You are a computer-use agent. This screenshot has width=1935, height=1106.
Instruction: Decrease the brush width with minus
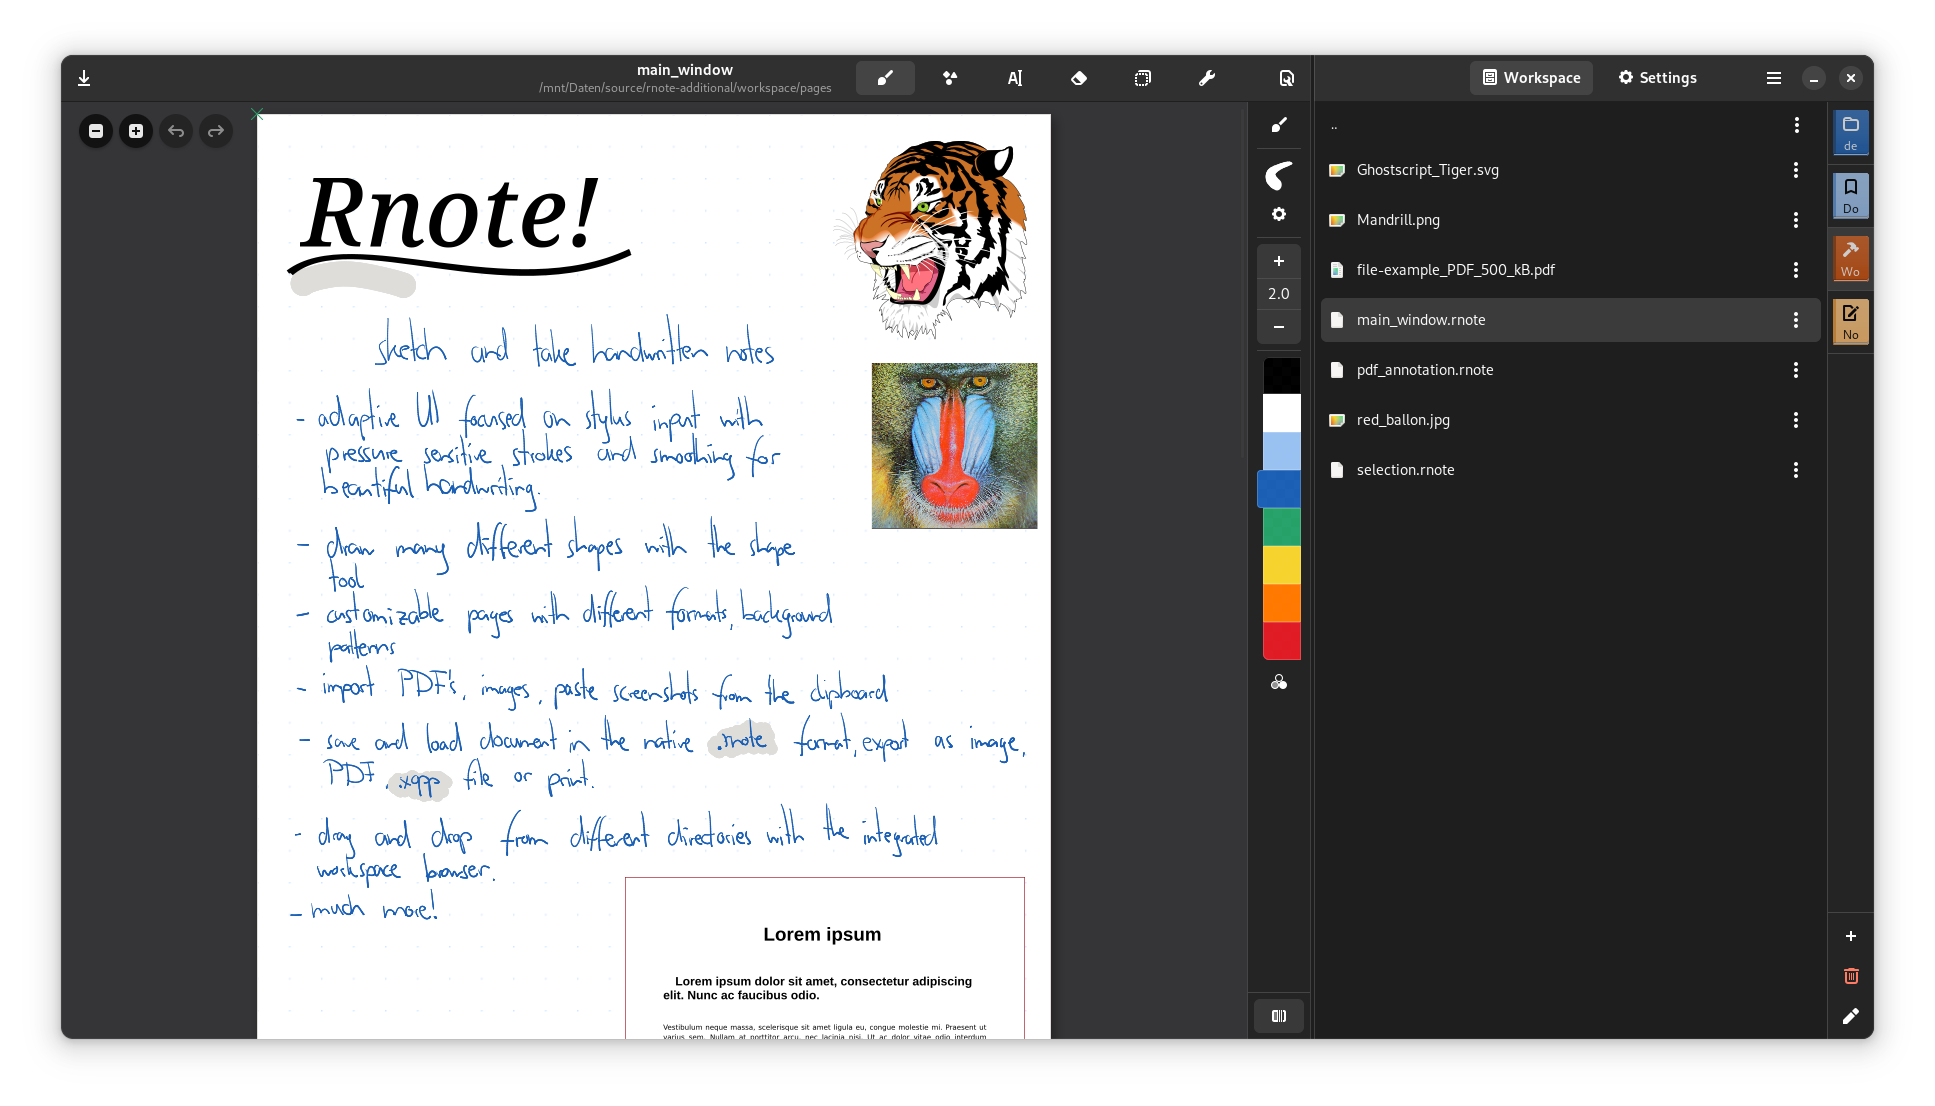click(x=1279, y=327)
